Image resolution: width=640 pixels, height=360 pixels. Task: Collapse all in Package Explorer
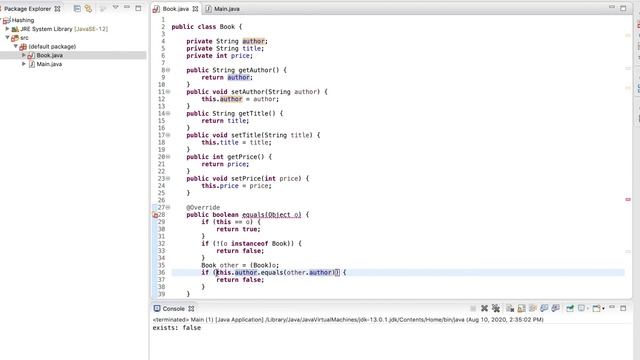(x=77, y=8)
